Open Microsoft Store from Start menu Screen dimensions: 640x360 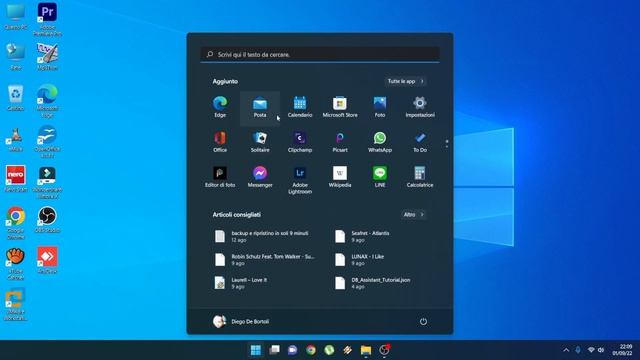coord(340,107)
